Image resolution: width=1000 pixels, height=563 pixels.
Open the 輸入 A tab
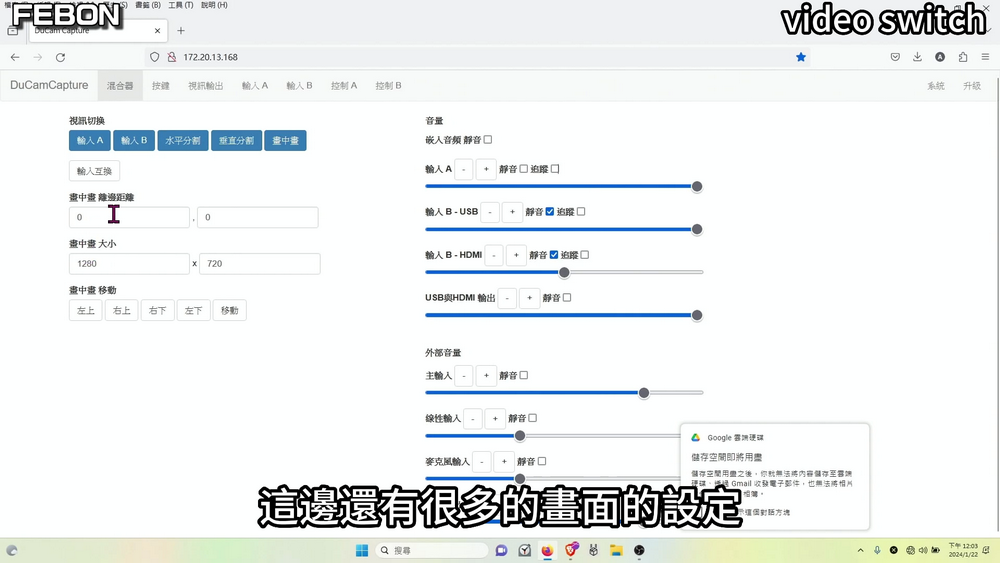pyautogui.click(x=255, y=85)
